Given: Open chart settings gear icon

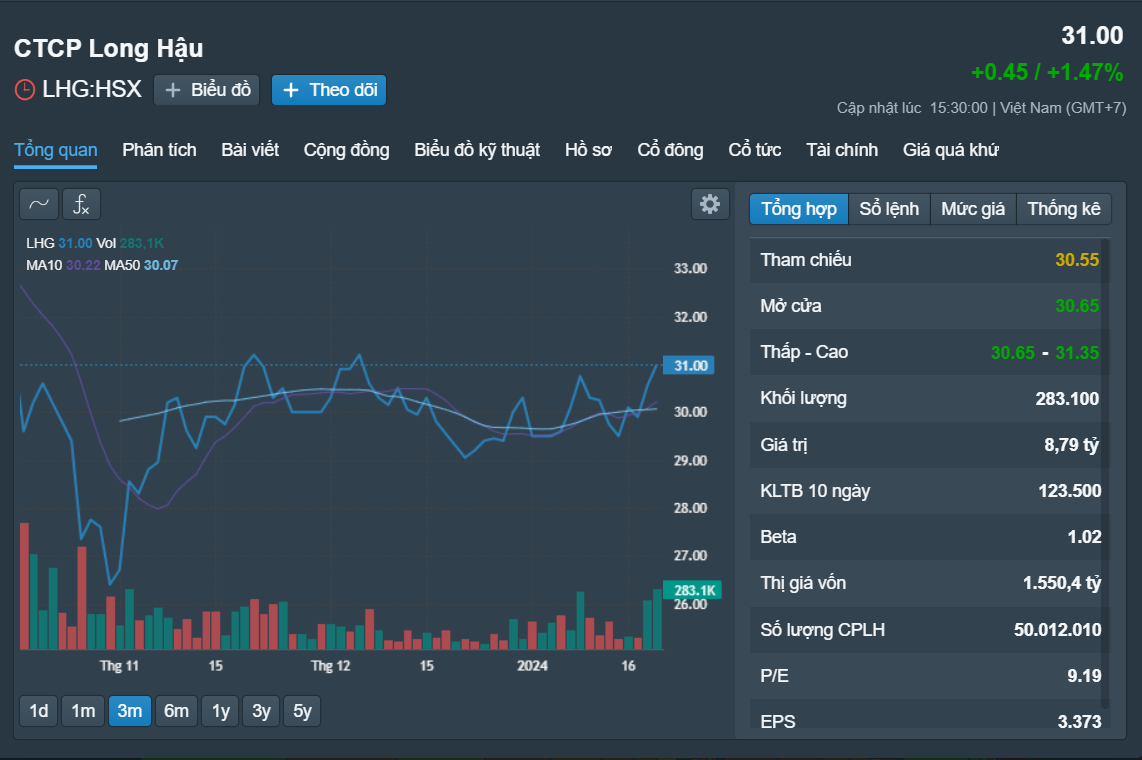Looking at the screenshot, I should point(710,204).
